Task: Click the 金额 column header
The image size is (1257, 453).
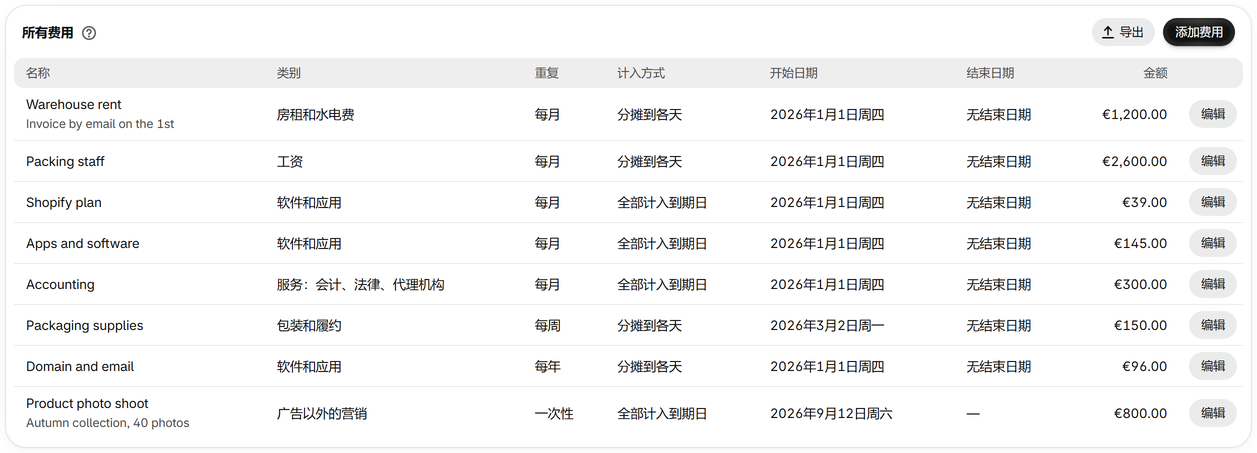Action: click(1155, 73)
